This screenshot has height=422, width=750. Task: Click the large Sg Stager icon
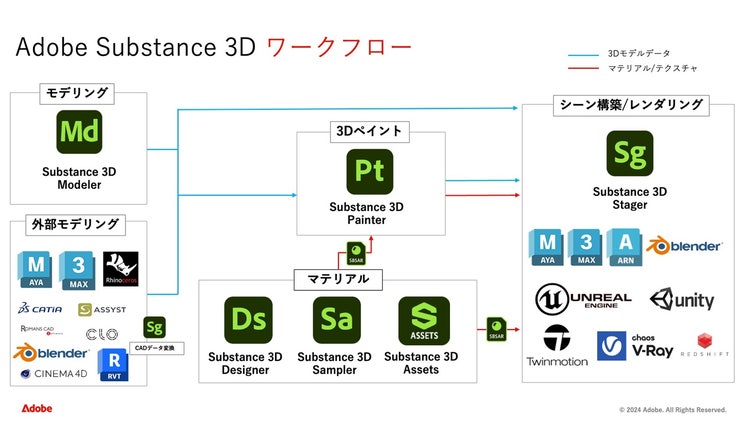[629, 154]
